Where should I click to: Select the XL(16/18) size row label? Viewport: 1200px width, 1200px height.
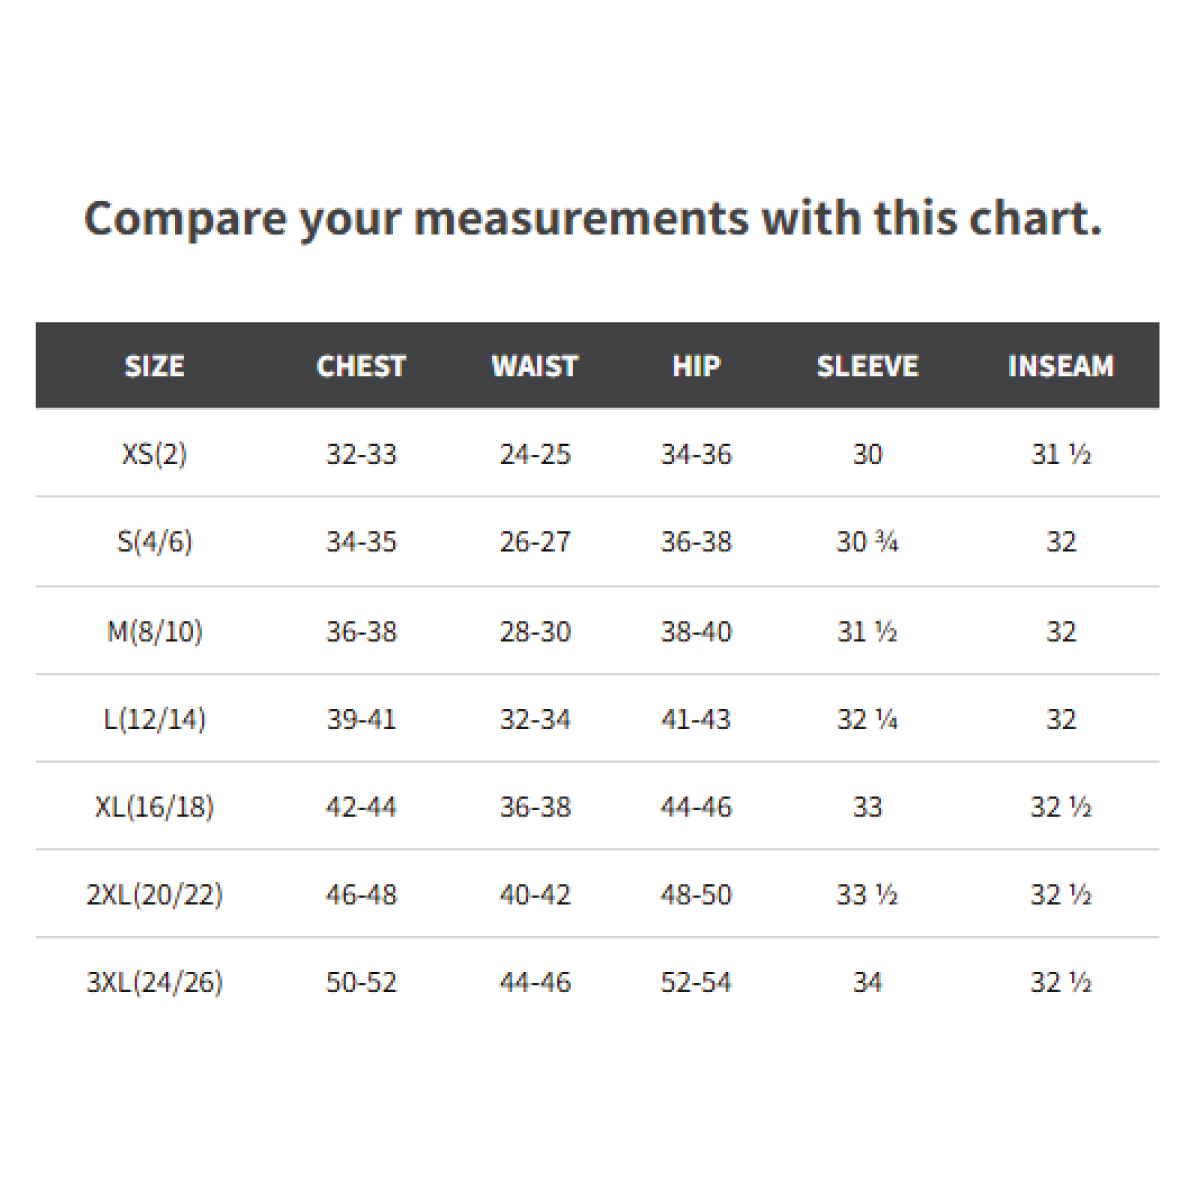154,807
